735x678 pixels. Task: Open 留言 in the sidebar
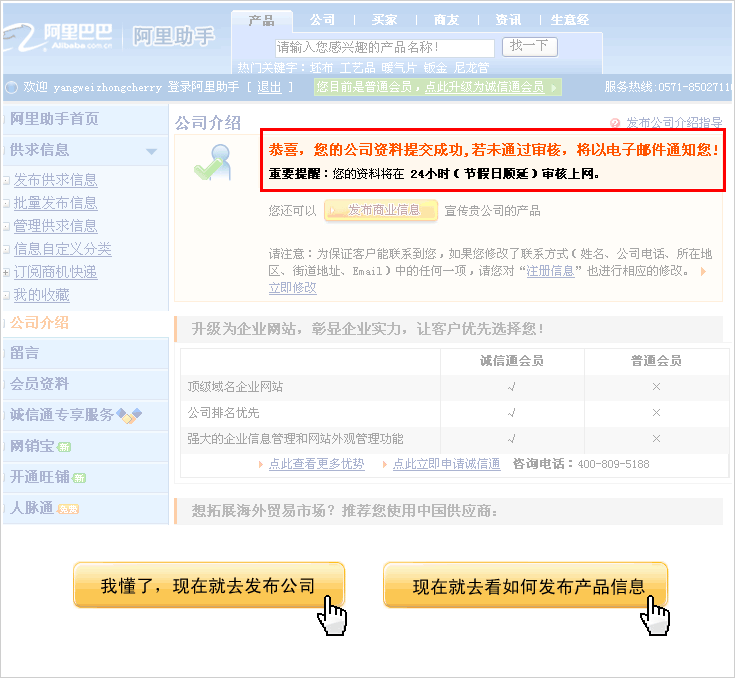point(24,353)
